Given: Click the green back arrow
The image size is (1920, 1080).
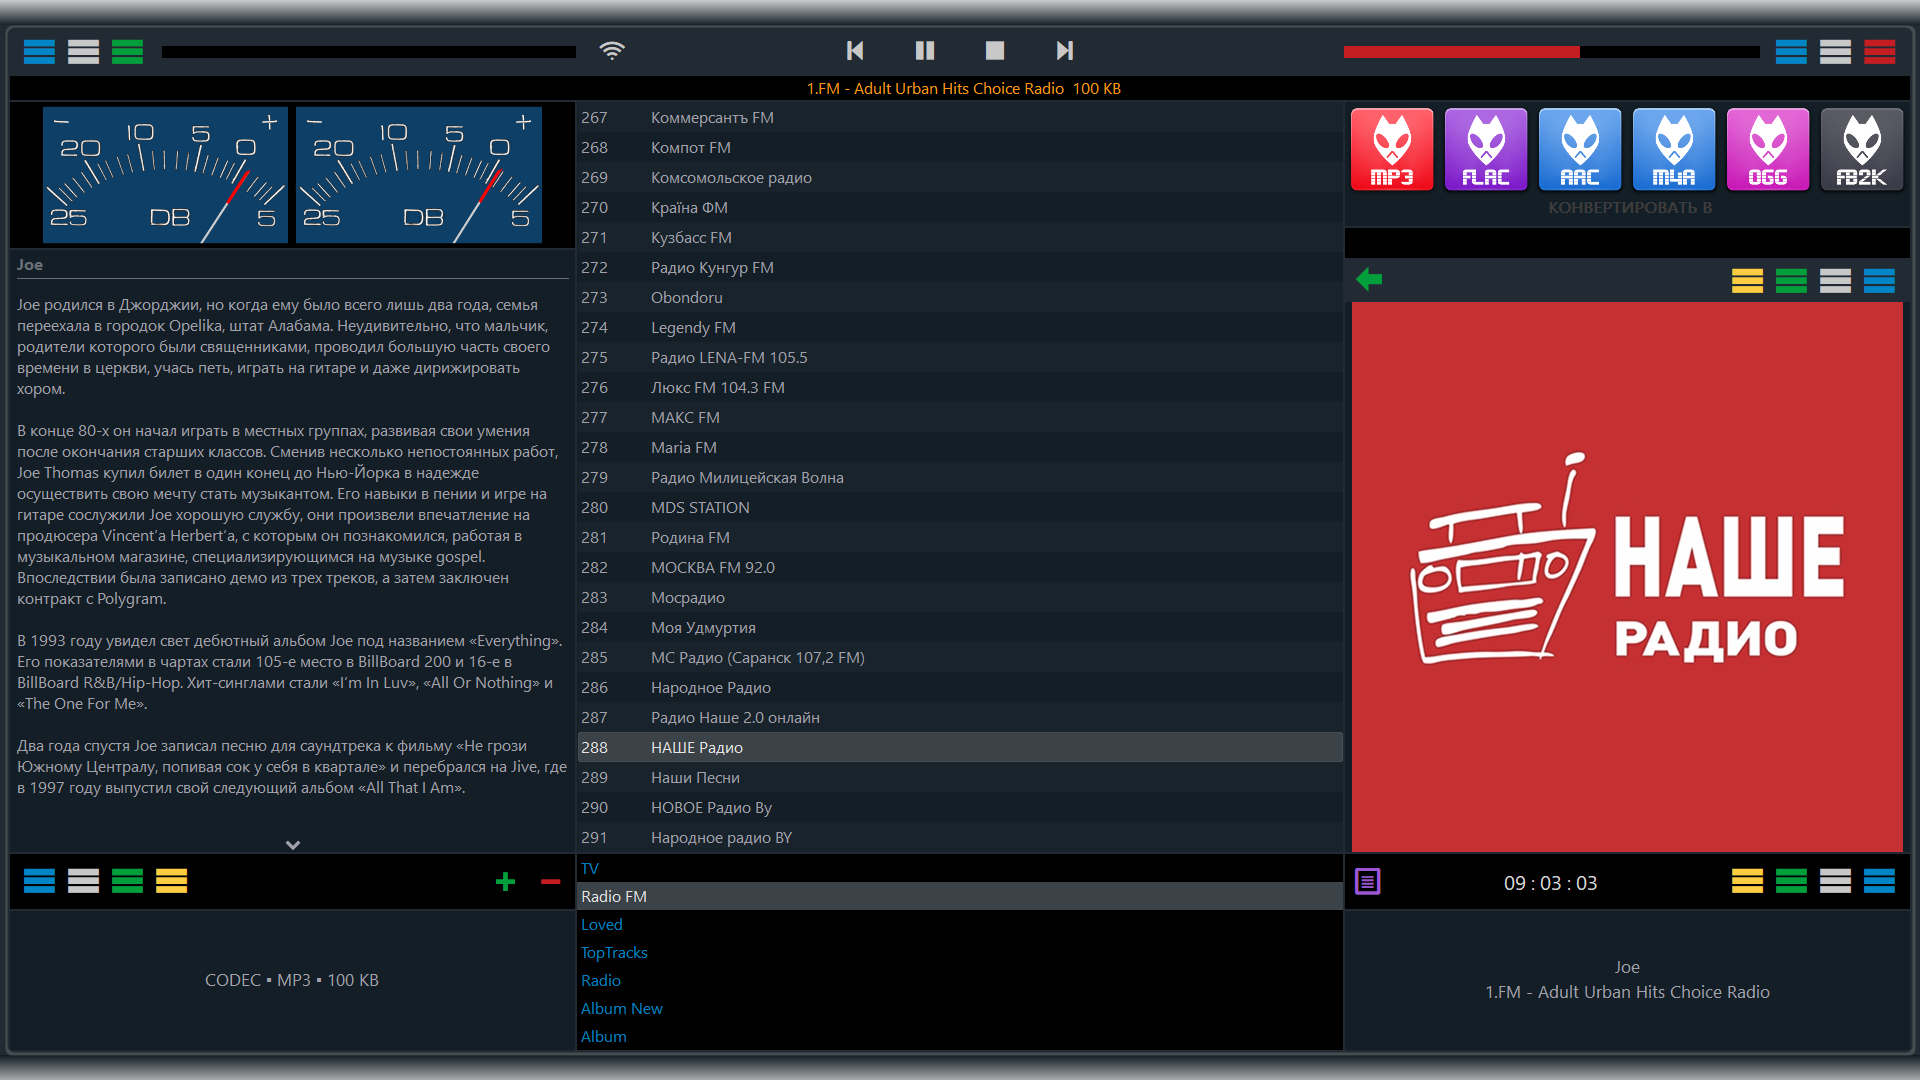Looking at the screenshot, I should pos(1369,280).
